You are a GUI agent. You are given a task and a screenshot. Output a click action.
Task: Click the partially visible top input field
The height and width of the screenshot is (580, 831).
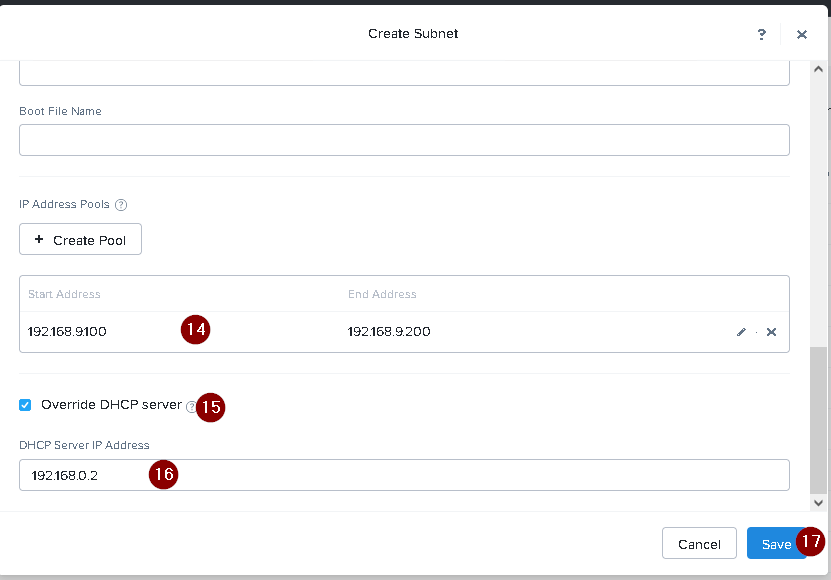click(404, 73)
